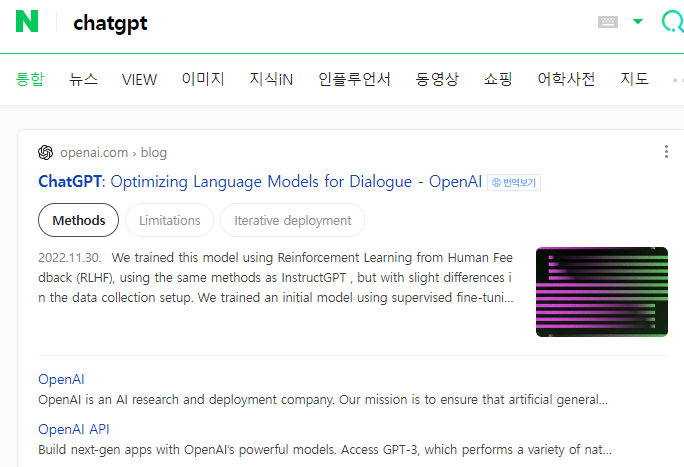Viewport: 684px width, 467px height.
Task: Click the OpenAI research company description text
Action: 323,399
